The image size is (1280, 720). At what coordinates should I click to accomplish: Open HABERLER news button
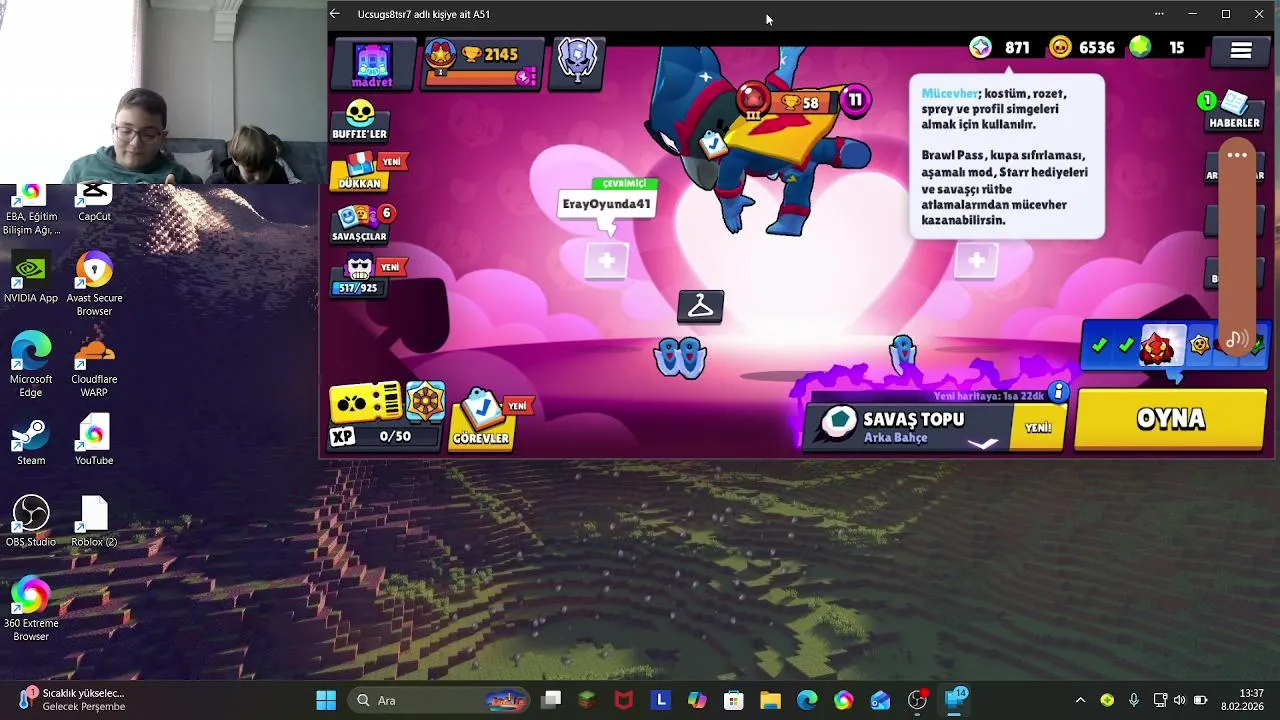tap(1234, 110)
